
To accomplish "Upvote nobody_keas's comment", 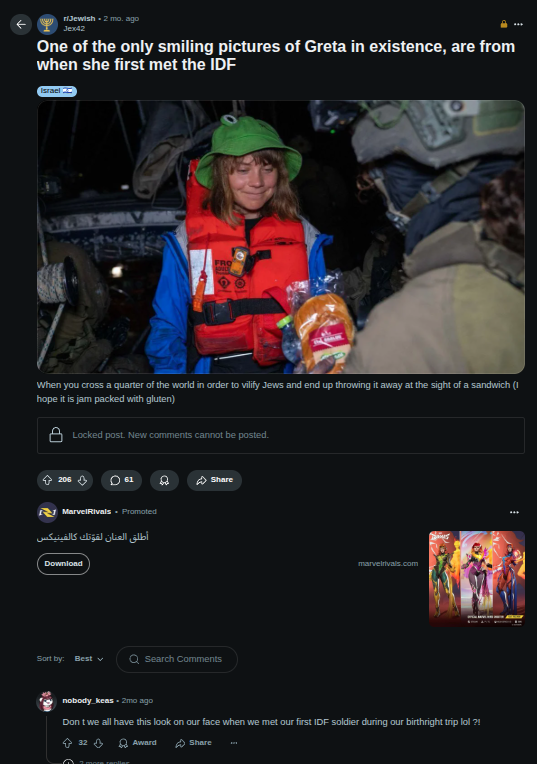I will coord(67,743).
